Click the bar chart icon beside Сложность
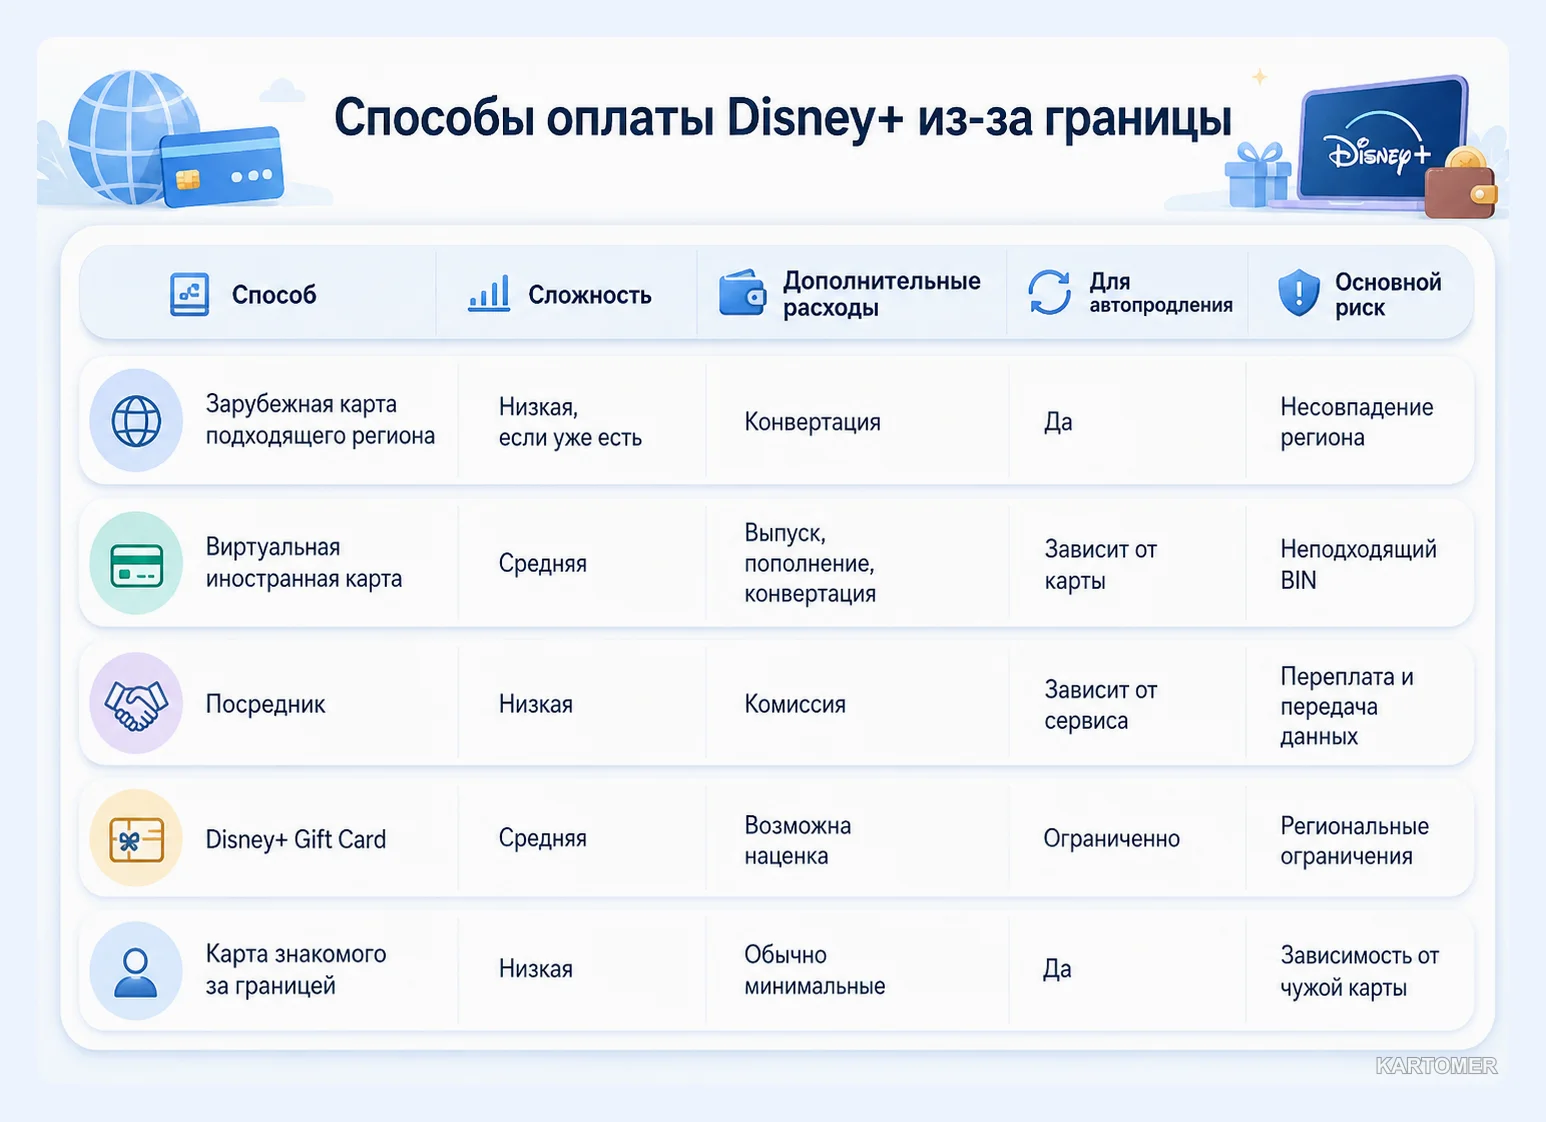1546x1122 pixels. point(489,293)
